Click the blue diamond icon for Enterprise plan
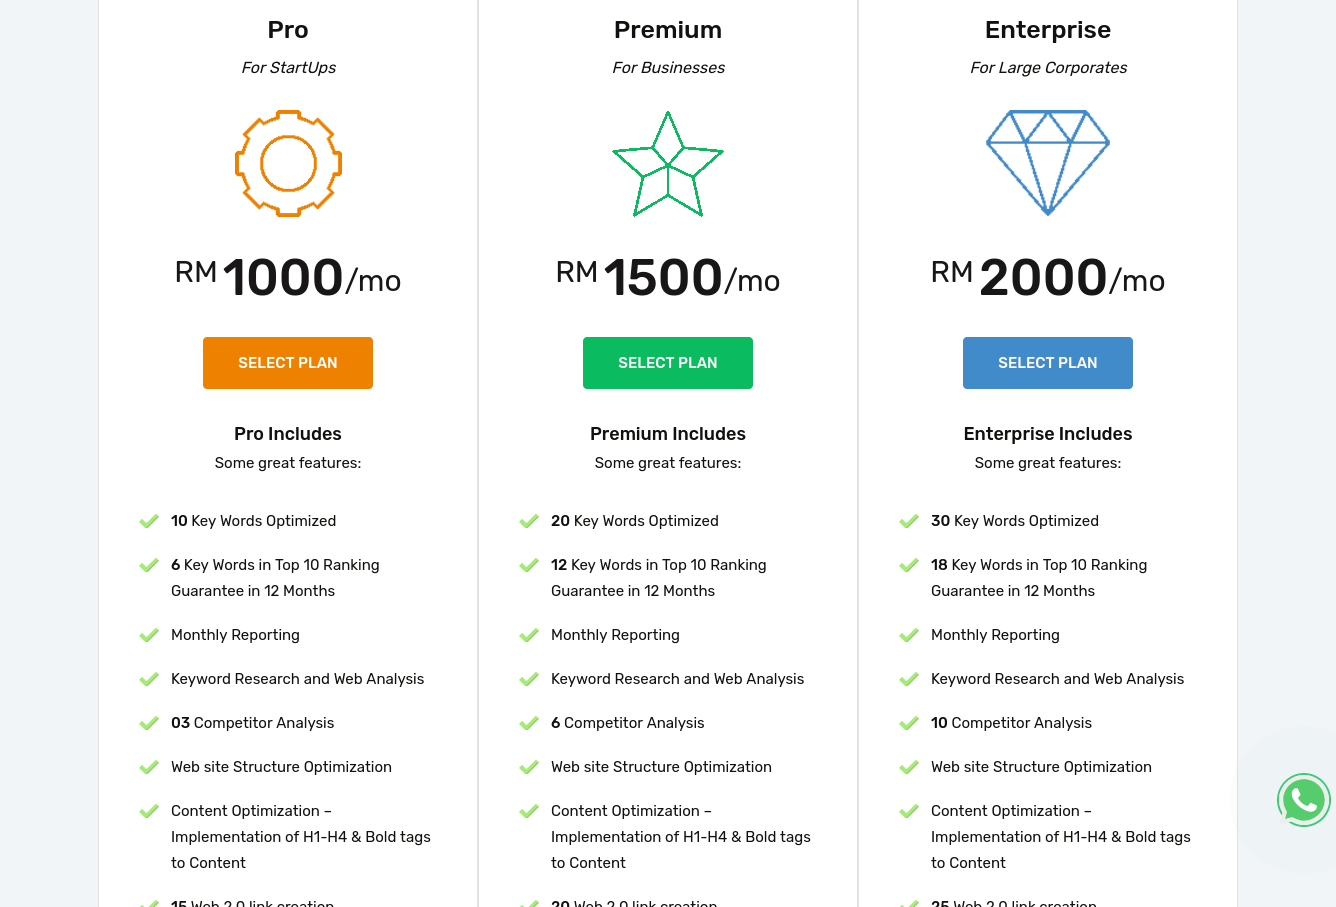The width and height of the screenshot is (1336, 907). [x=1048, y=163]
